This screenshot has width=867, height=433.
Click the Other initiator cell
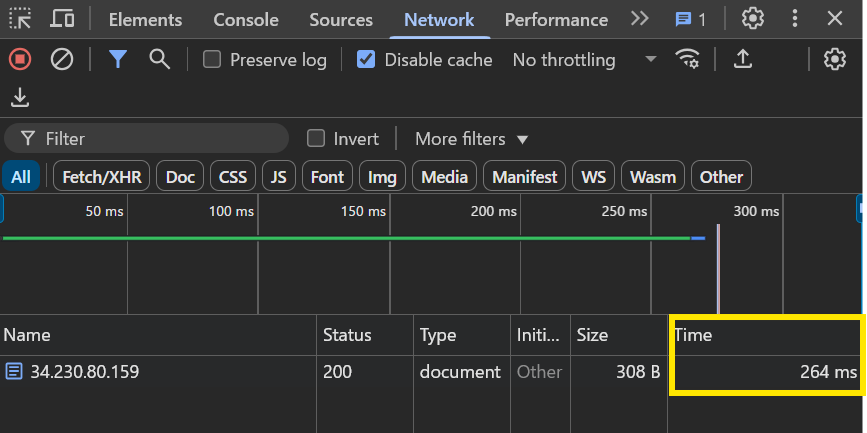pyautogui.click(x=539, y=372)
